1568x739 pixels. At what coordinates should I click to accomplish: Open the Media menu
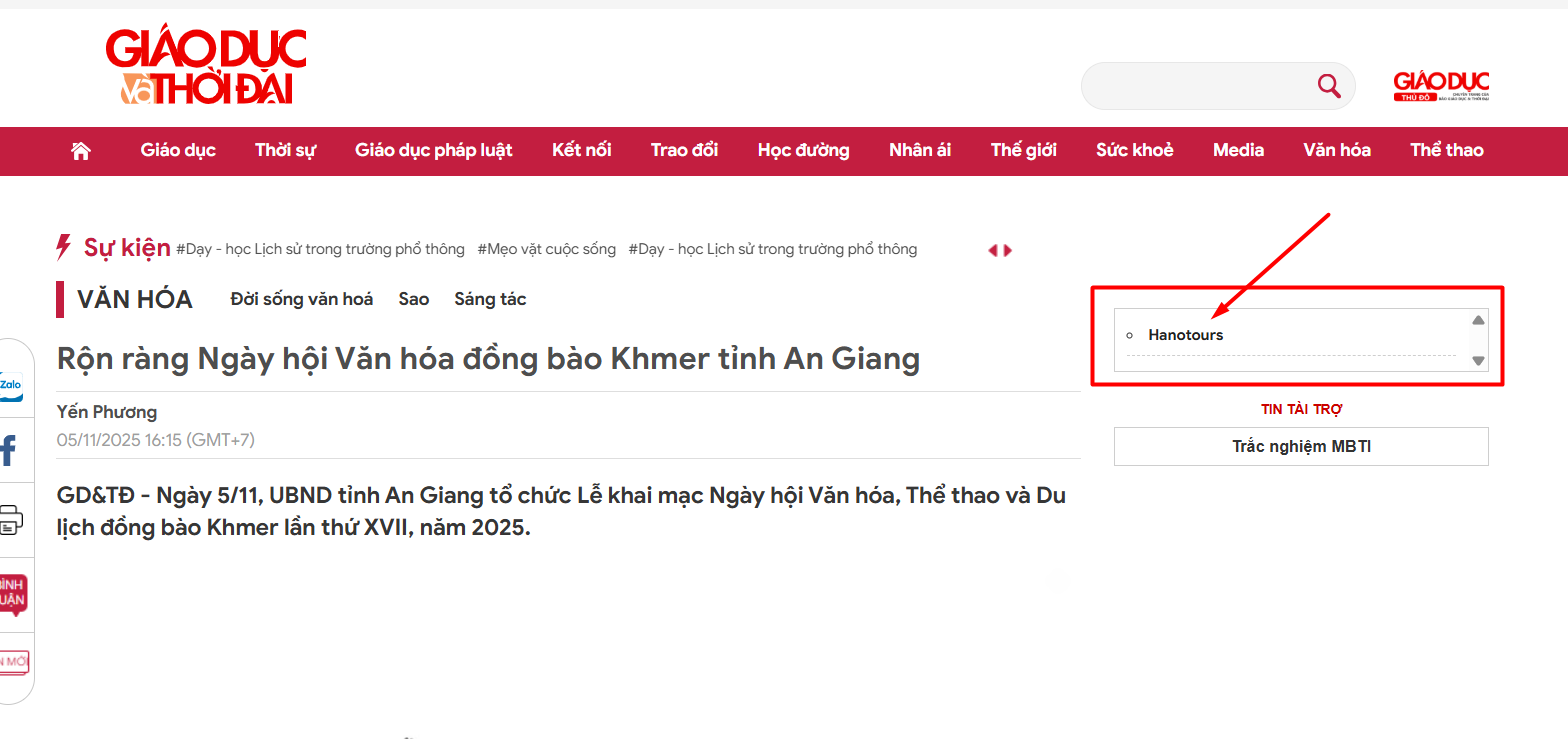1238,150
